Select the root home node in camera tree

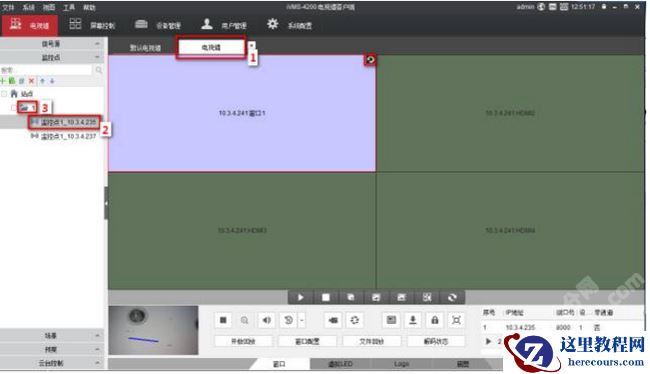pyautogui.click(x=22, y=94)
